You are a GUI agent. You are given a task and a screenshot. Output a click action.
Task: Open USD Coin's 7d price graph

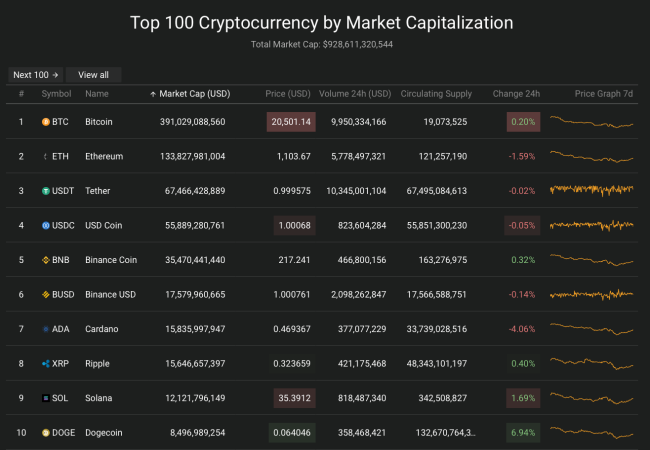(x=592, y=225)
